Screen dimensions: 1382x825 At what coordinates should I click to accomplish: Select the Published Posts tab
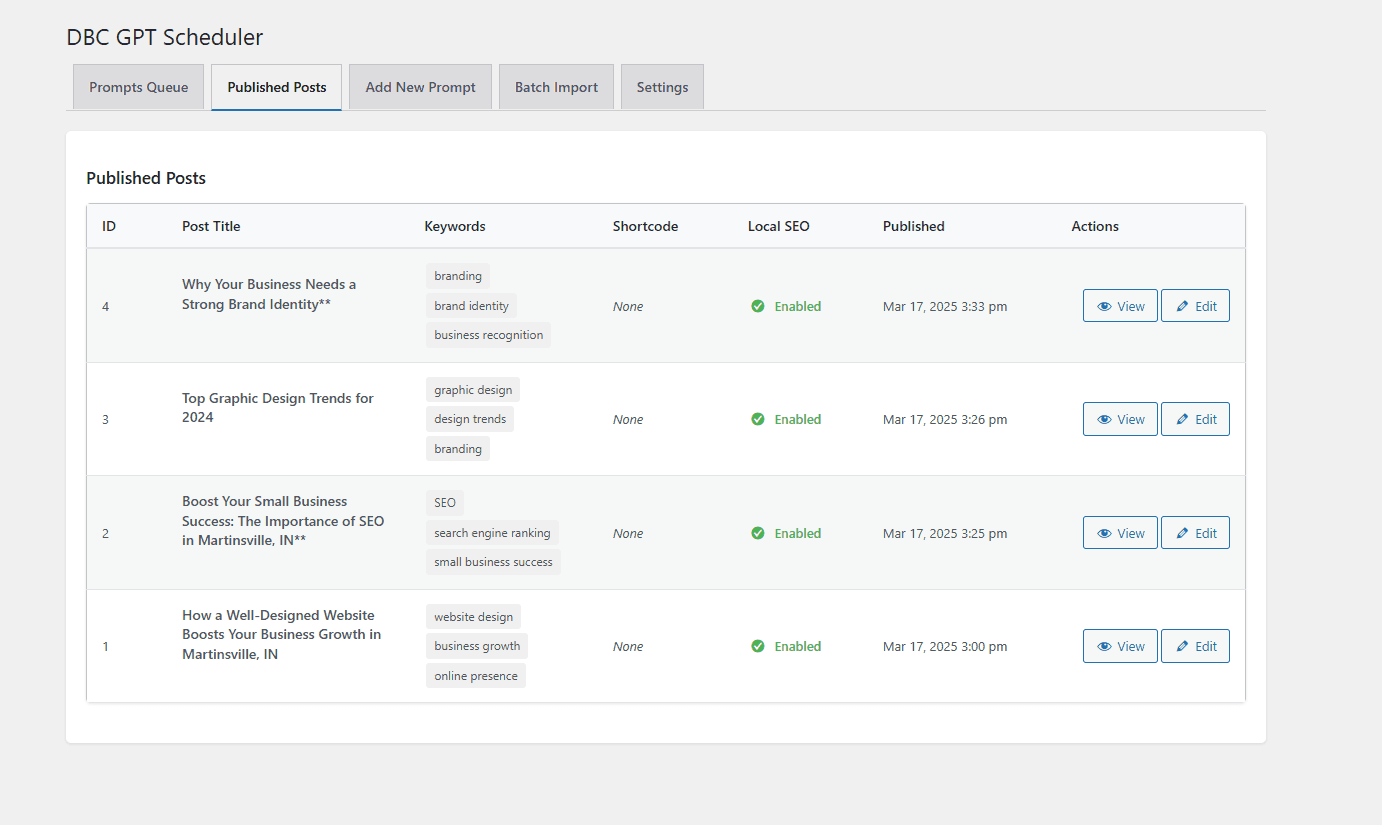pyautogui.click(x=276, y=87)
